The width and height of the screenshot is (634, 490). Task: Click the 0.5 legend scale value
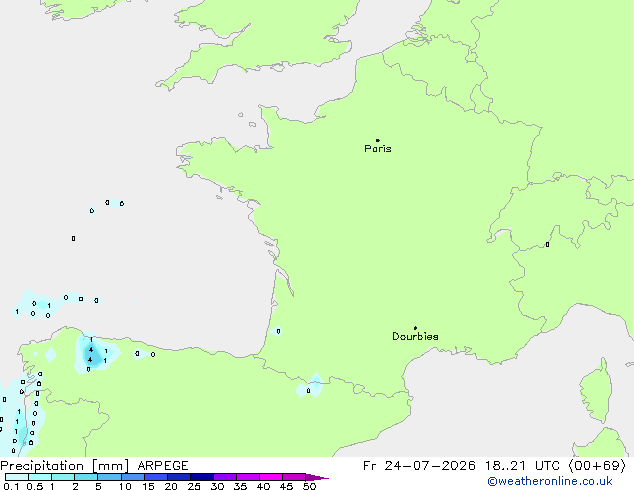(34, 486)
